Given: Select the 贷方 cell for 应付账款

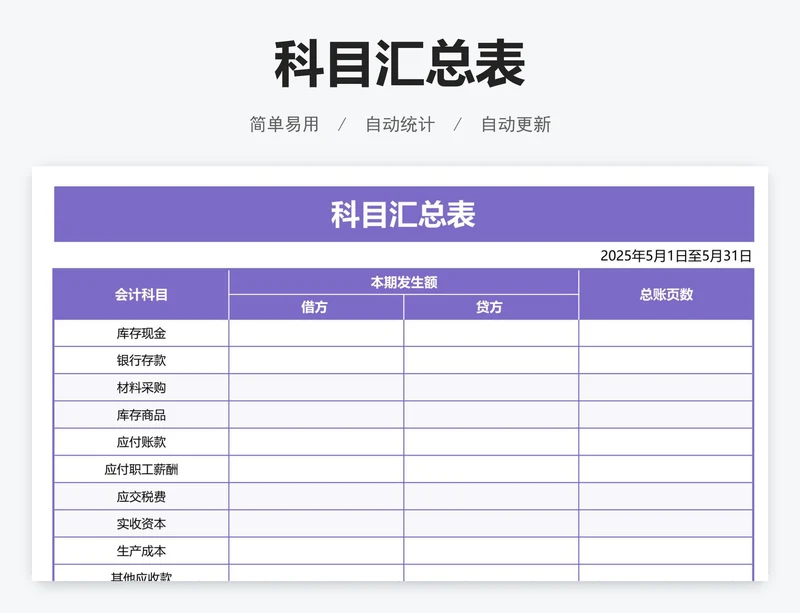Looking at the screenshot, I should 491,442.
